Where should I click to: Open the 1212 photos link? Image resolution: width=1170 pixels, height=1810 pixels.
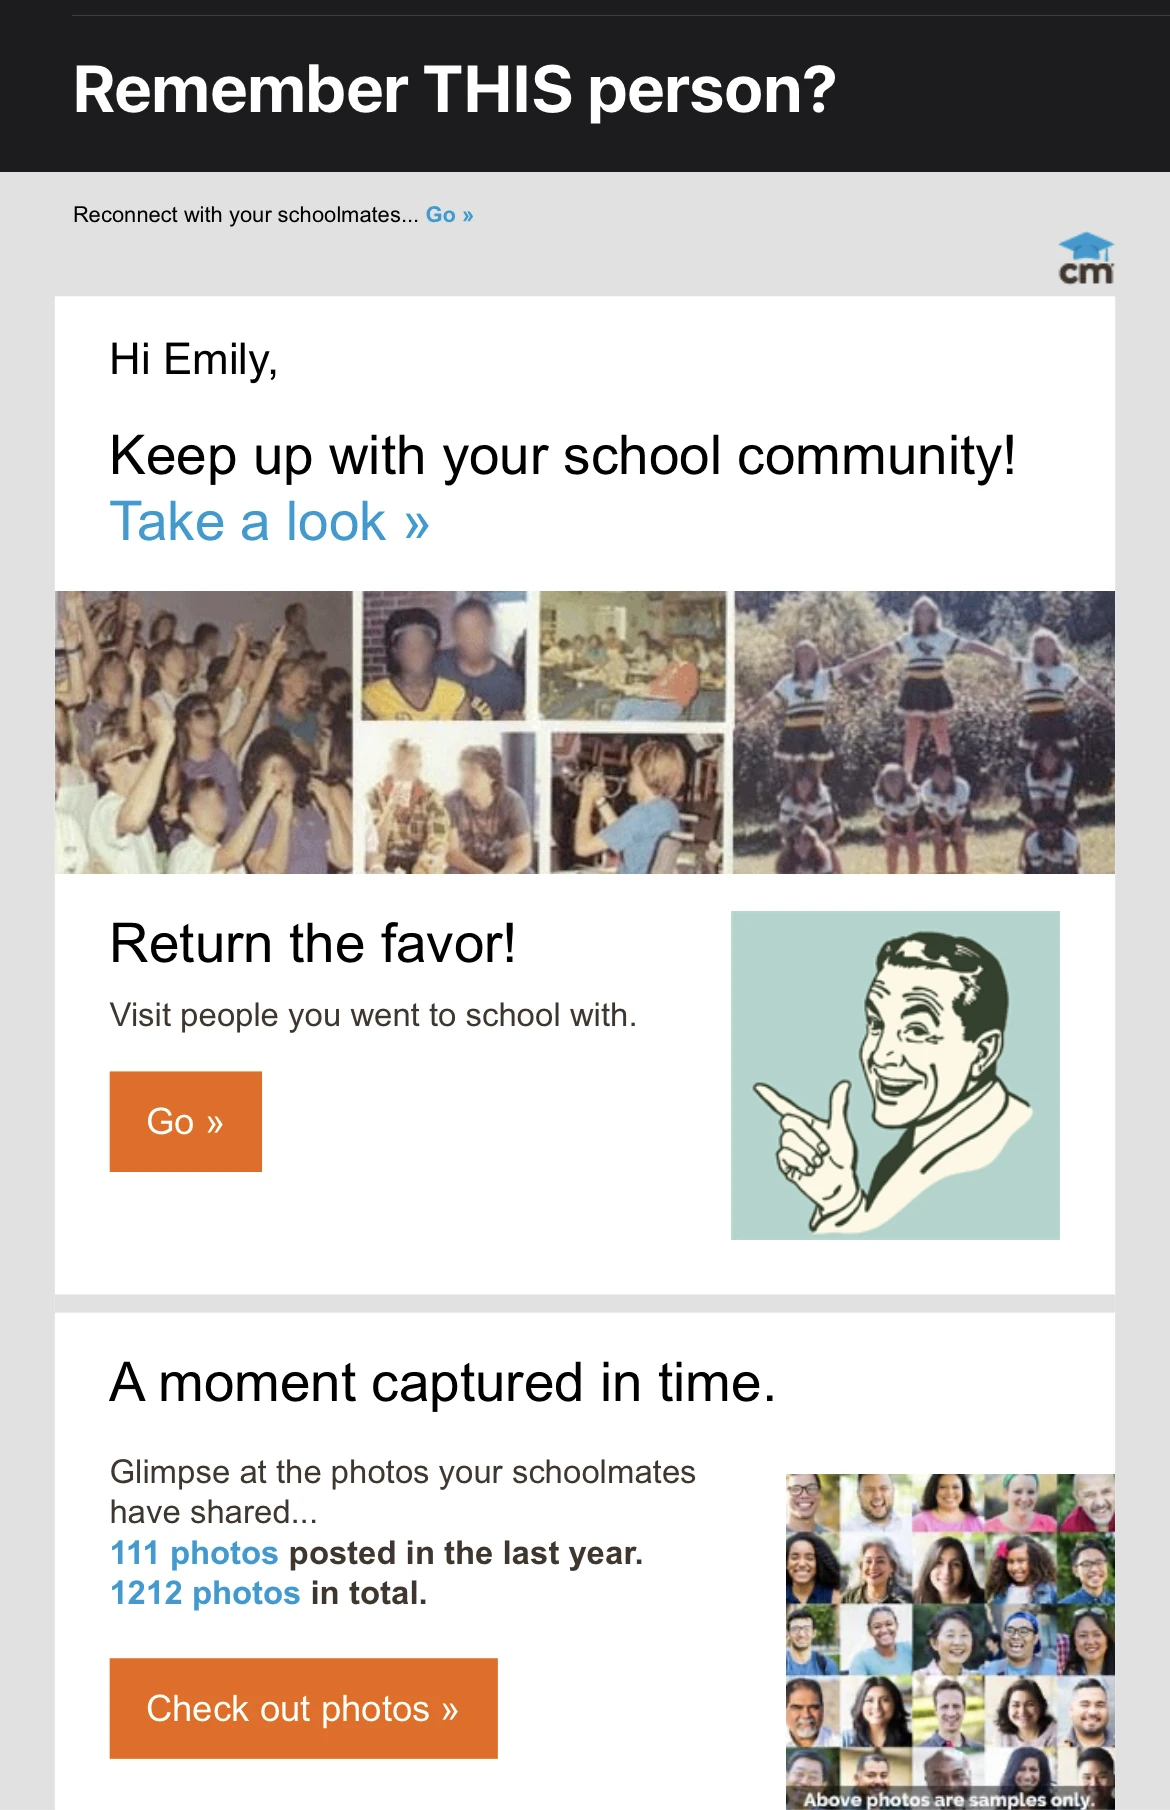205,1593
